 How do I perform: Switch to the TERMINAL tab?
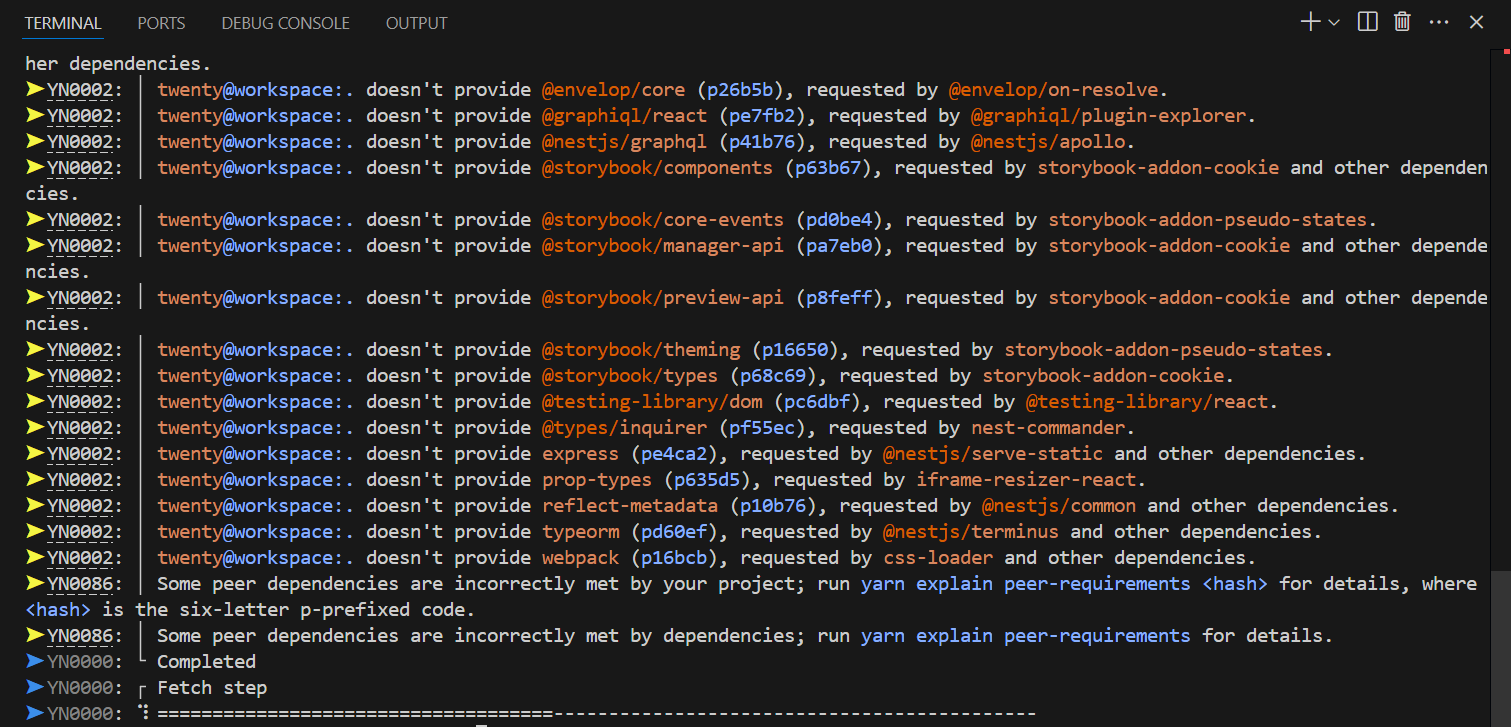click(x=63, y=22)
